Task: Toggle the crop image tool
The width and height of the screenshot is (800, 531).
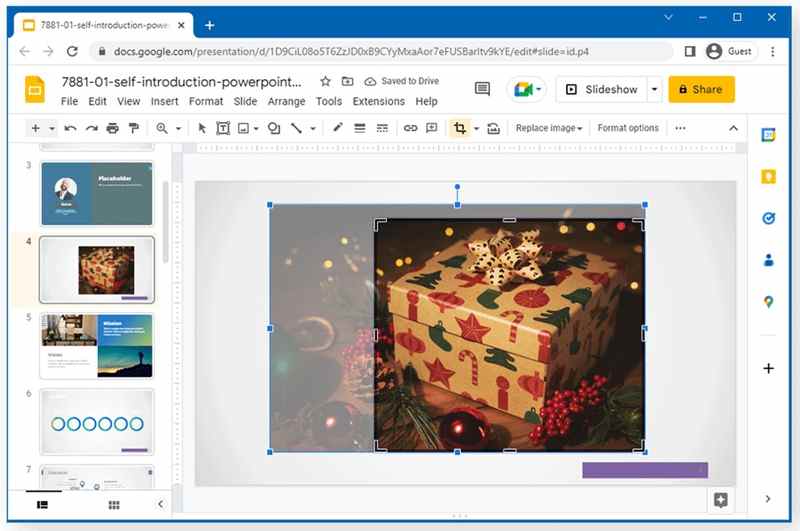Action: [x=460, y=128]
